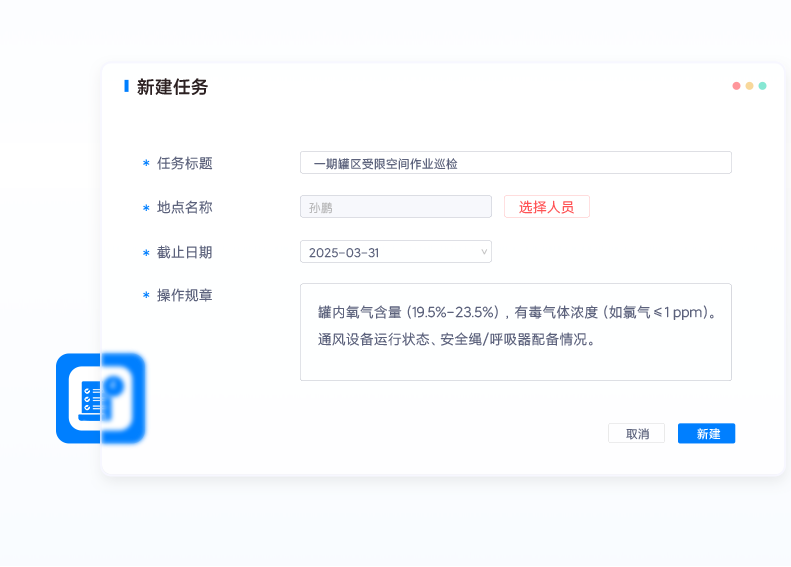Focus the 任务标题 input field
Viewport: 791px width, 567px height.
[515, 163]
